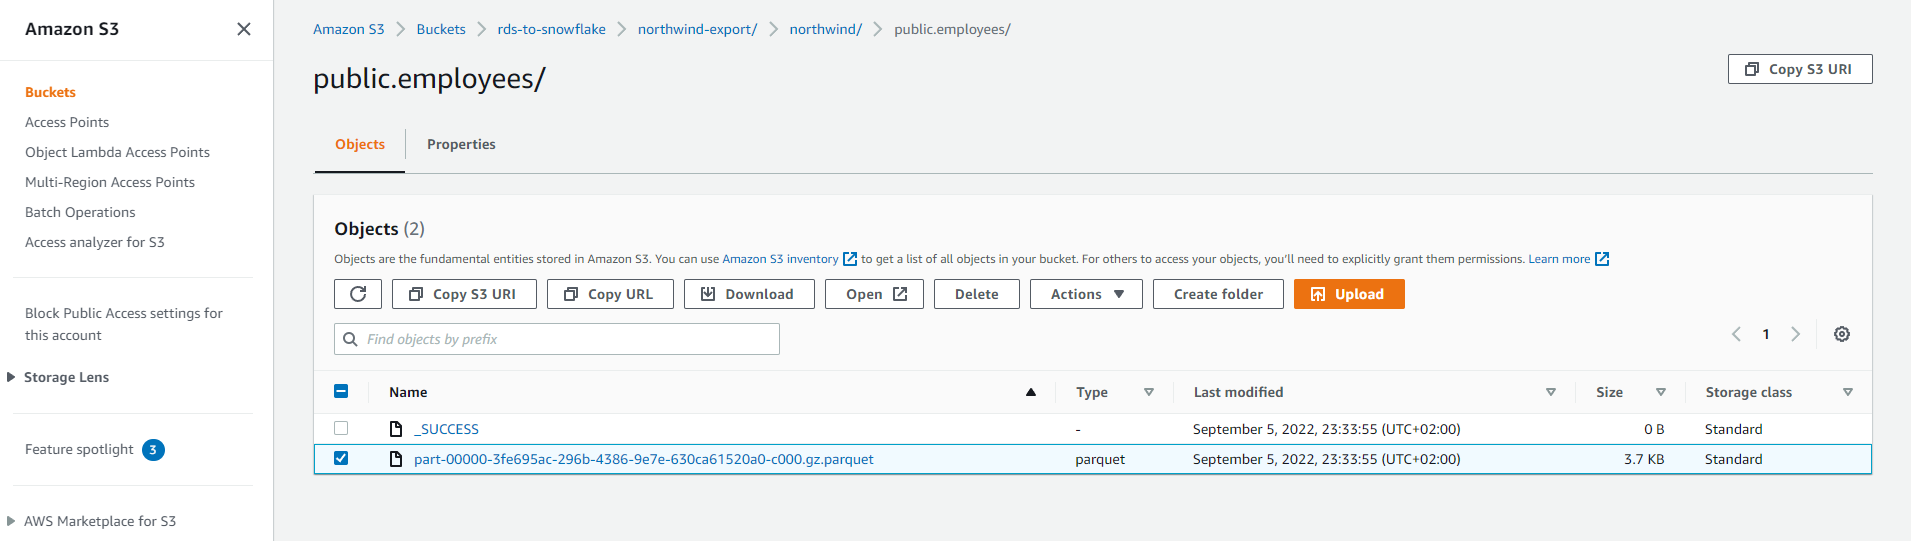Click the parquet file icon
1911x541 pixels.
pyautogui.click(x=396, y=459)
